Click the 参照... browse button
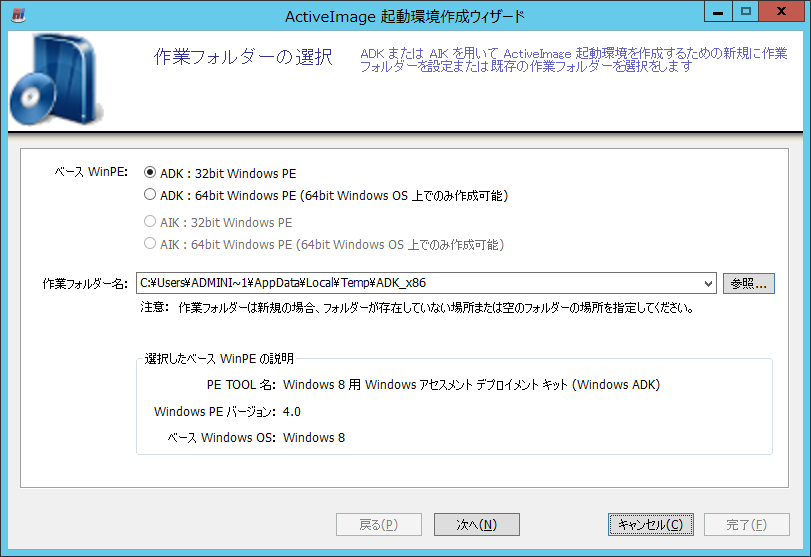Image resolution: width=811 pixels, height=557 pixels. (x=748, y=283)
